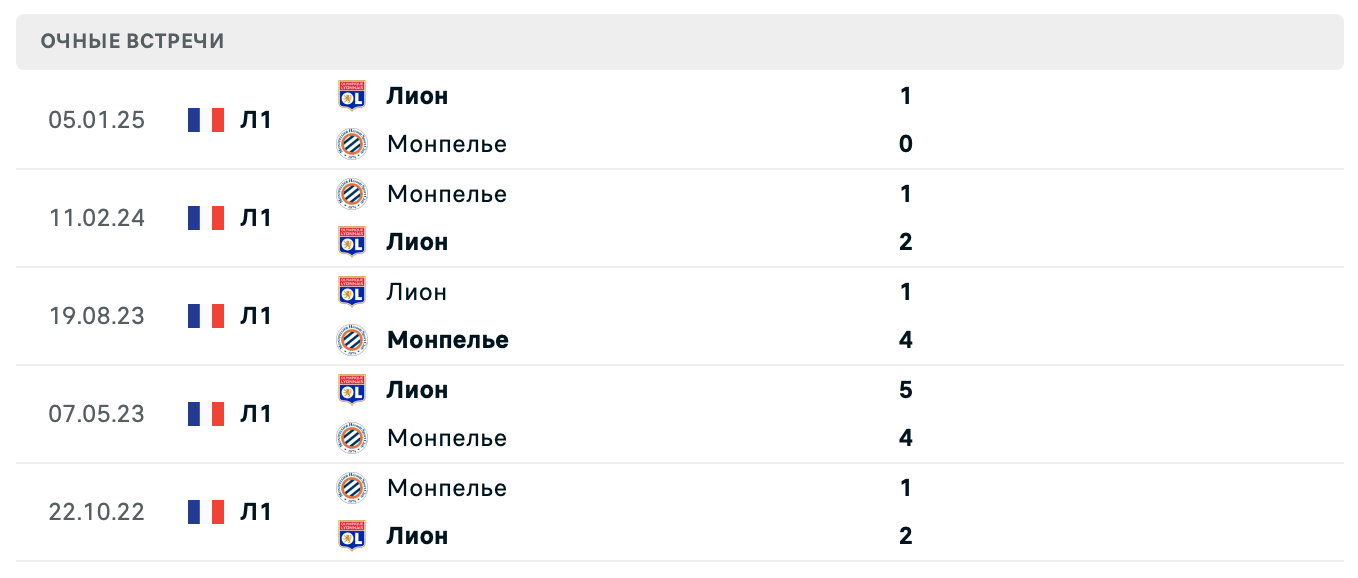Click the Очные встречи section header

133,41
